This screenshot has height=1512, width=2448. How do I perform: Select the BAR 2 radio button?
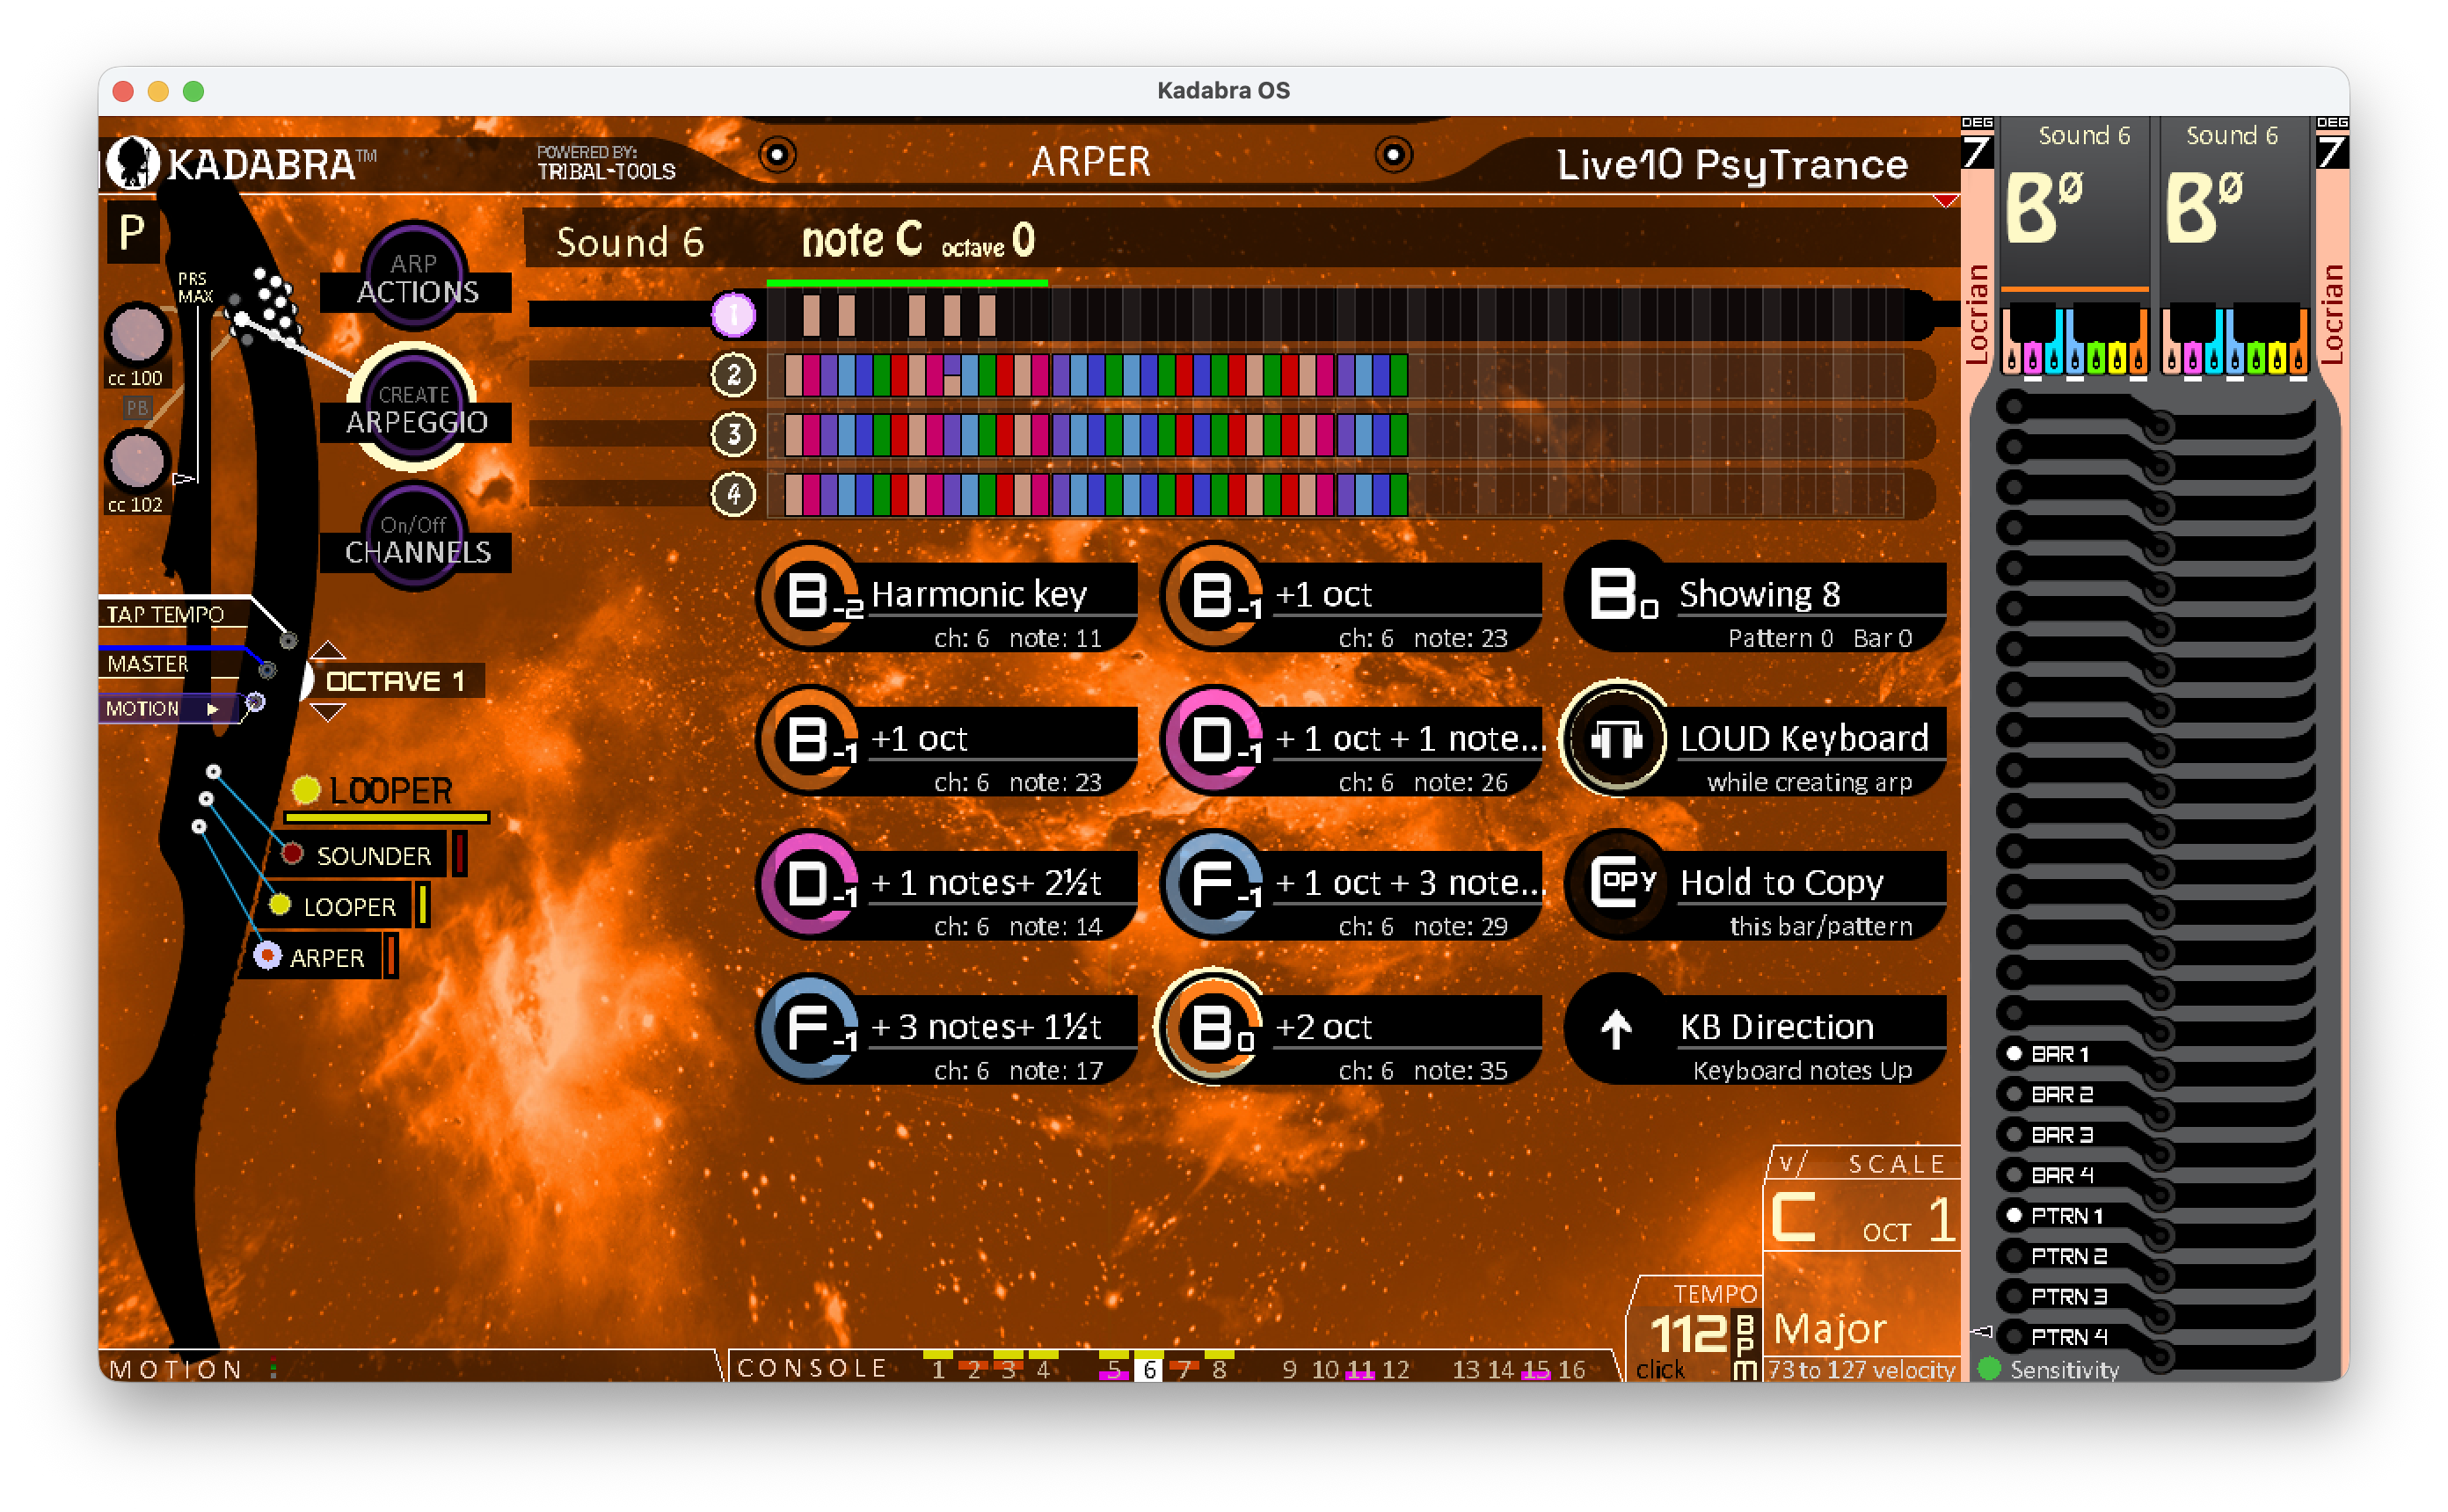2014,1095
